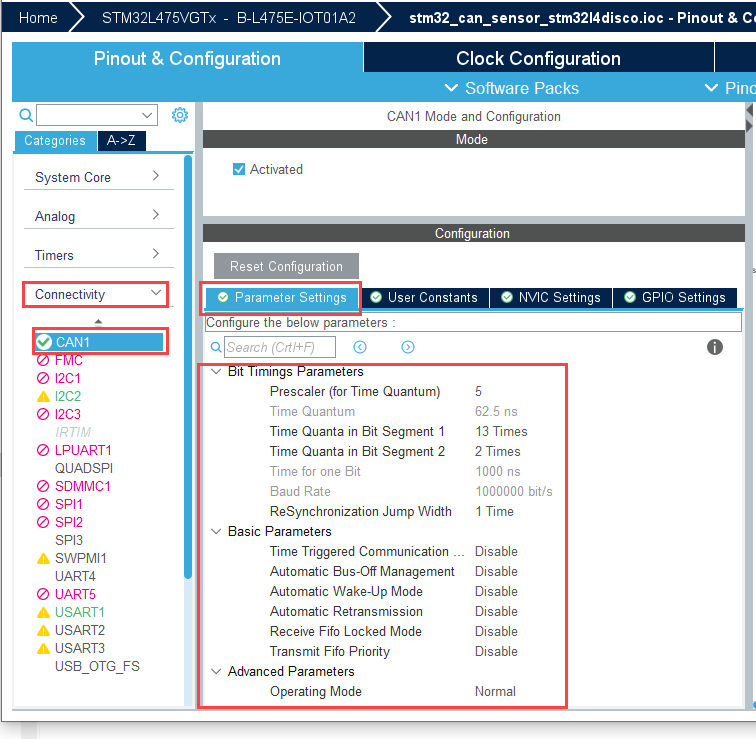The image size is (756, 739).
Task: Collapse the Bit Timings Parameters group
Action: 216,371
